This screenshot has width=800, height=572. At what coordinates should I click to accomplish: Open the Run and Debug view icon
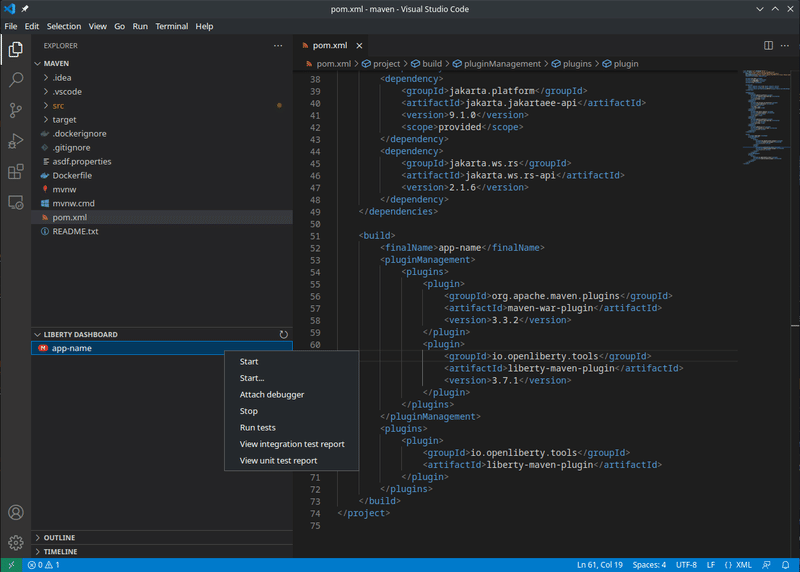16,141
